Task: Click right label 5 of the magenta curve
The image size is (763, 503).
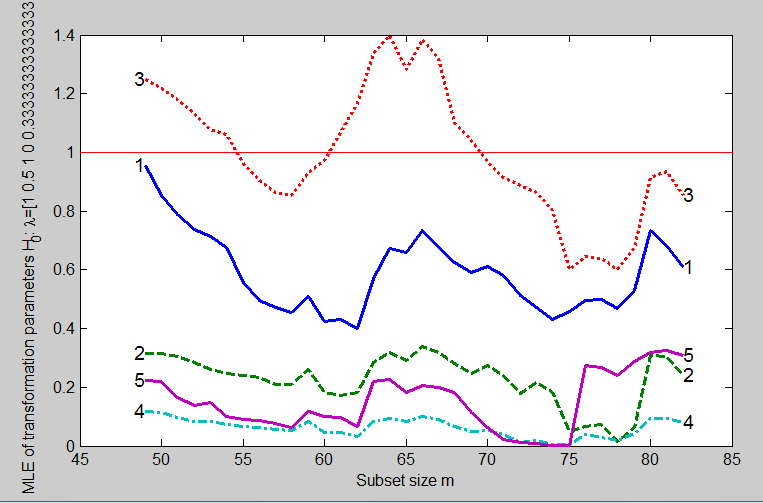Action: click(x=689, y=355)
